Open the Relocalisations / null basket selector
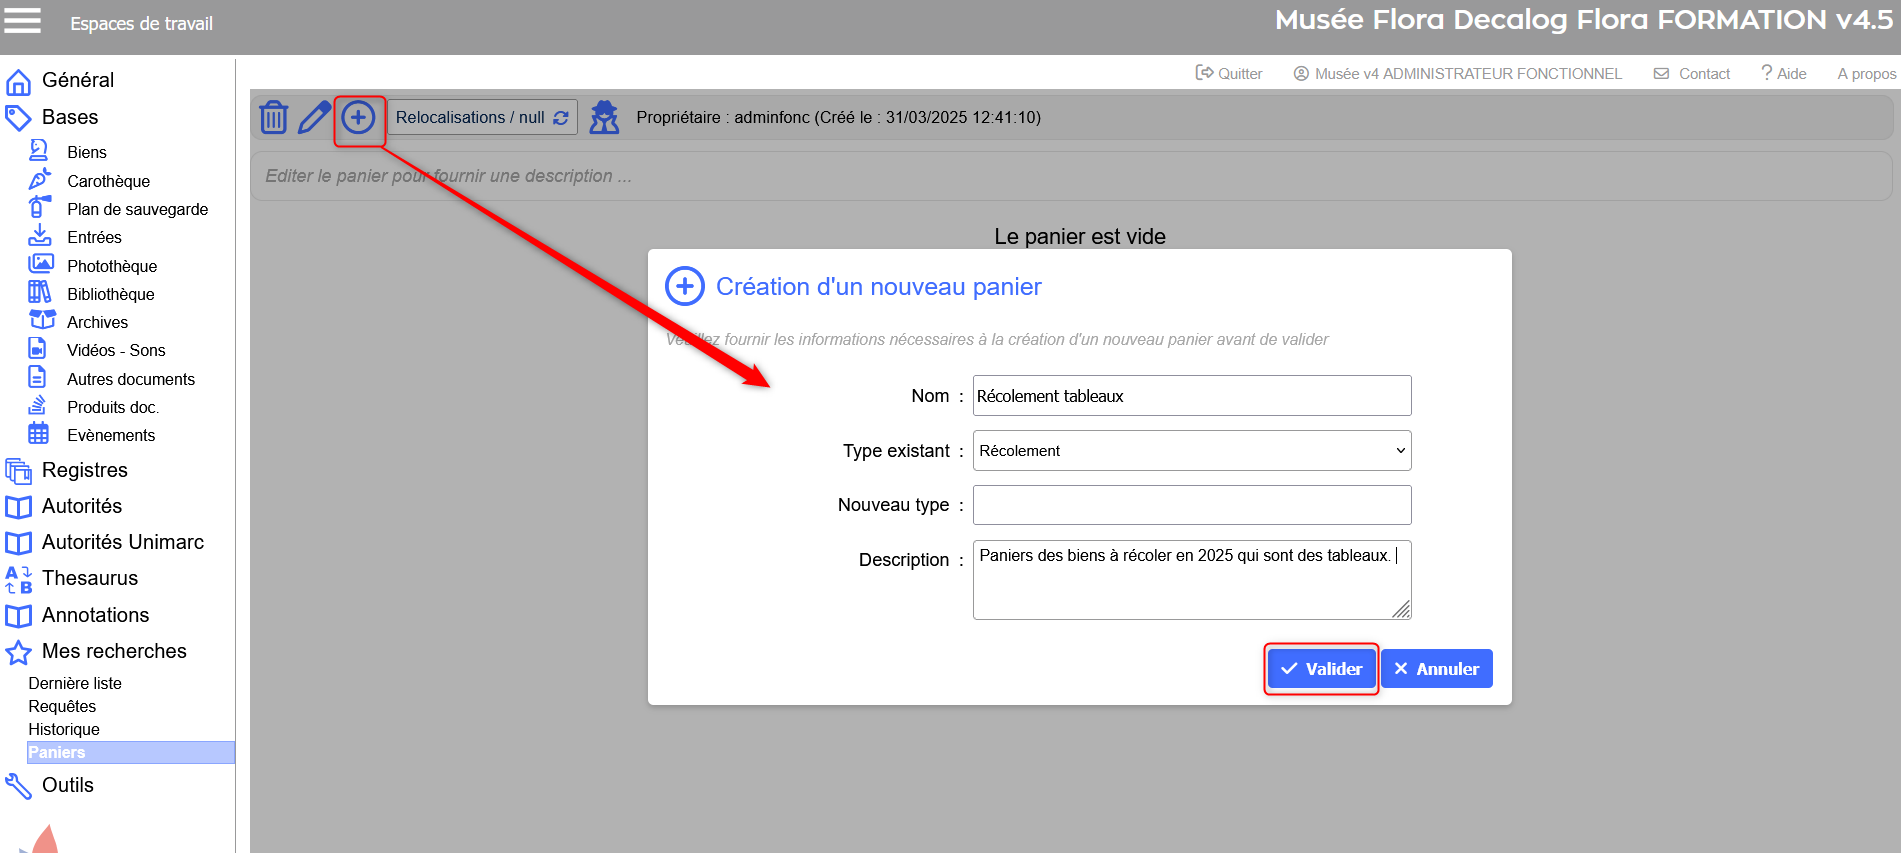This screenshot has width=1901, height=853. 481,117
